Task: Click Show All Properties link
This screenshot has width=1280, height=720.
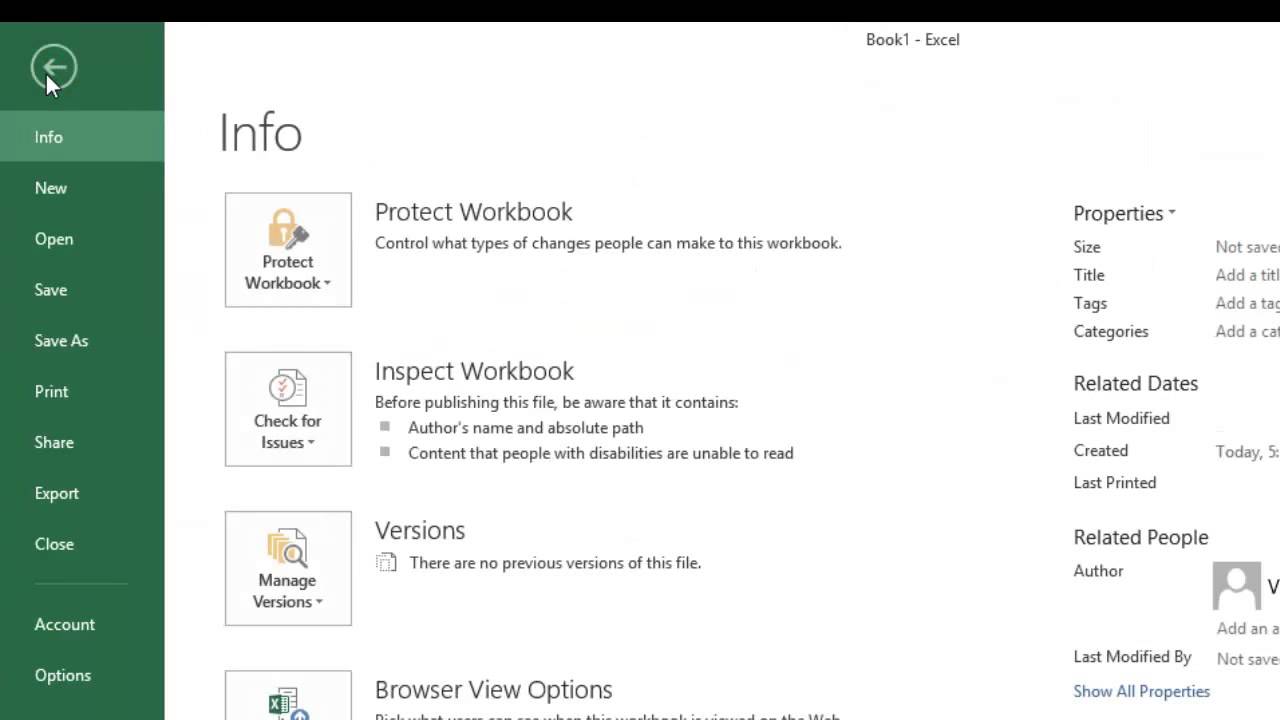Action: [x=1141, y=691]
